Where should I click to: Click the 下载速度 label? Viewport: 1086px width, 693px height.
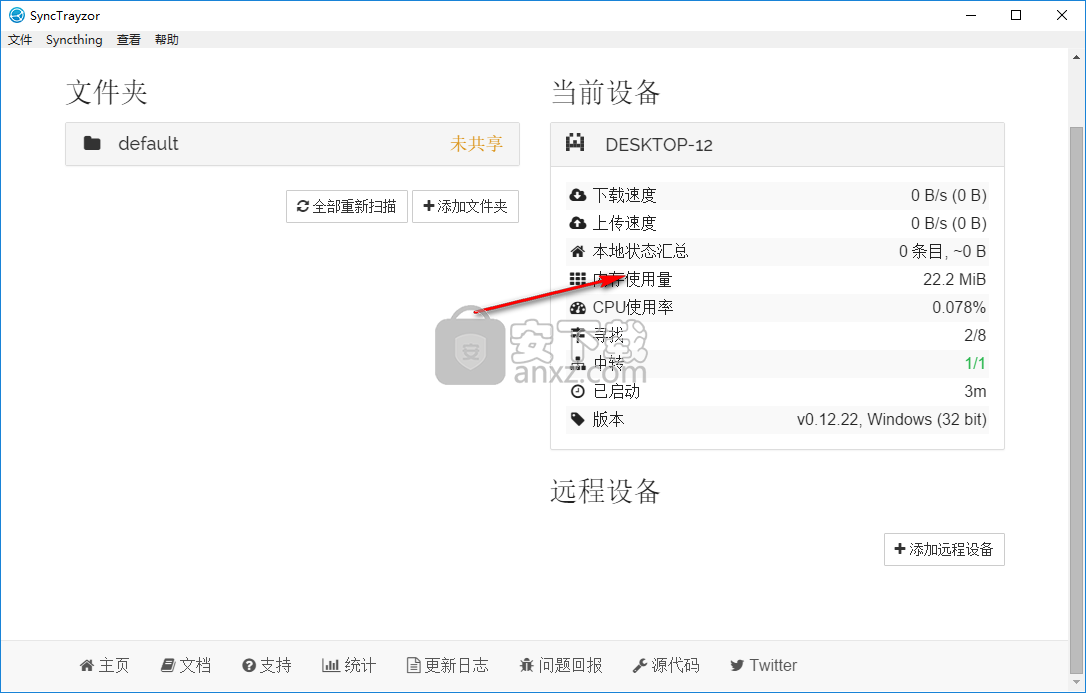624,196
